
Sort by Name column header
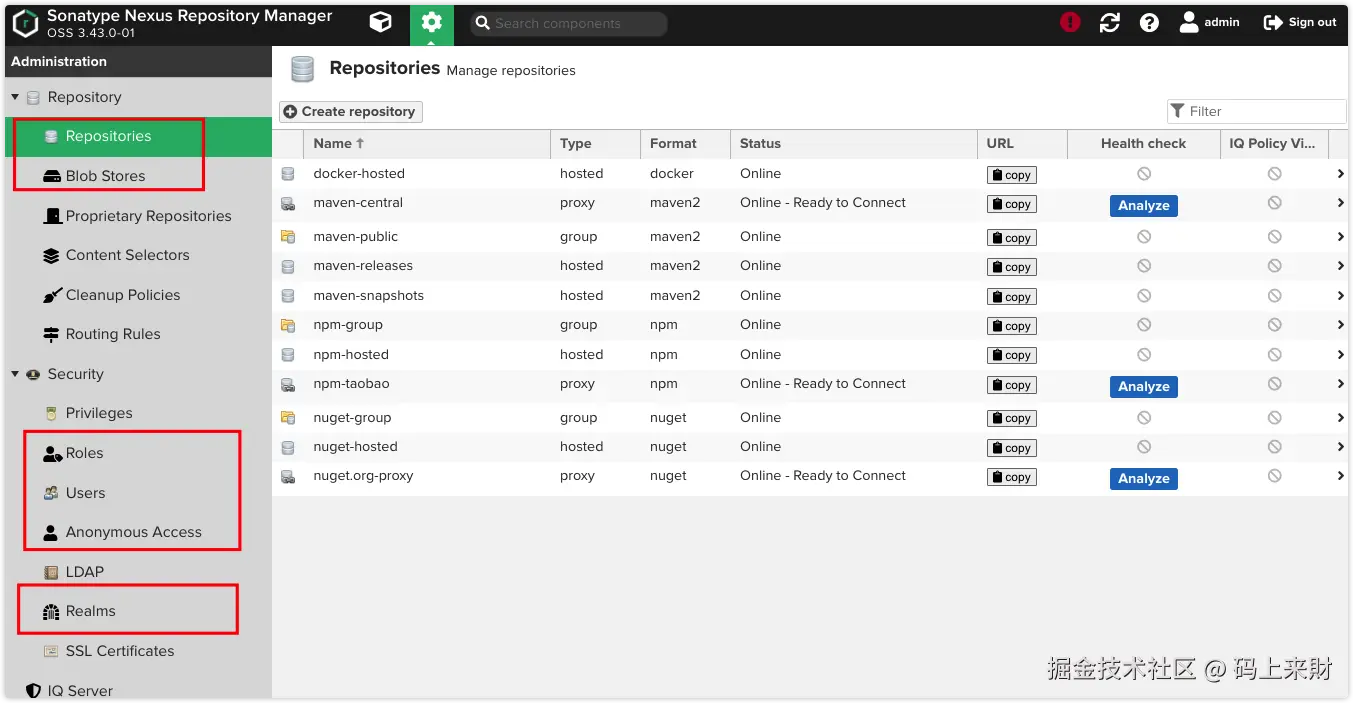tap(427, 143)
